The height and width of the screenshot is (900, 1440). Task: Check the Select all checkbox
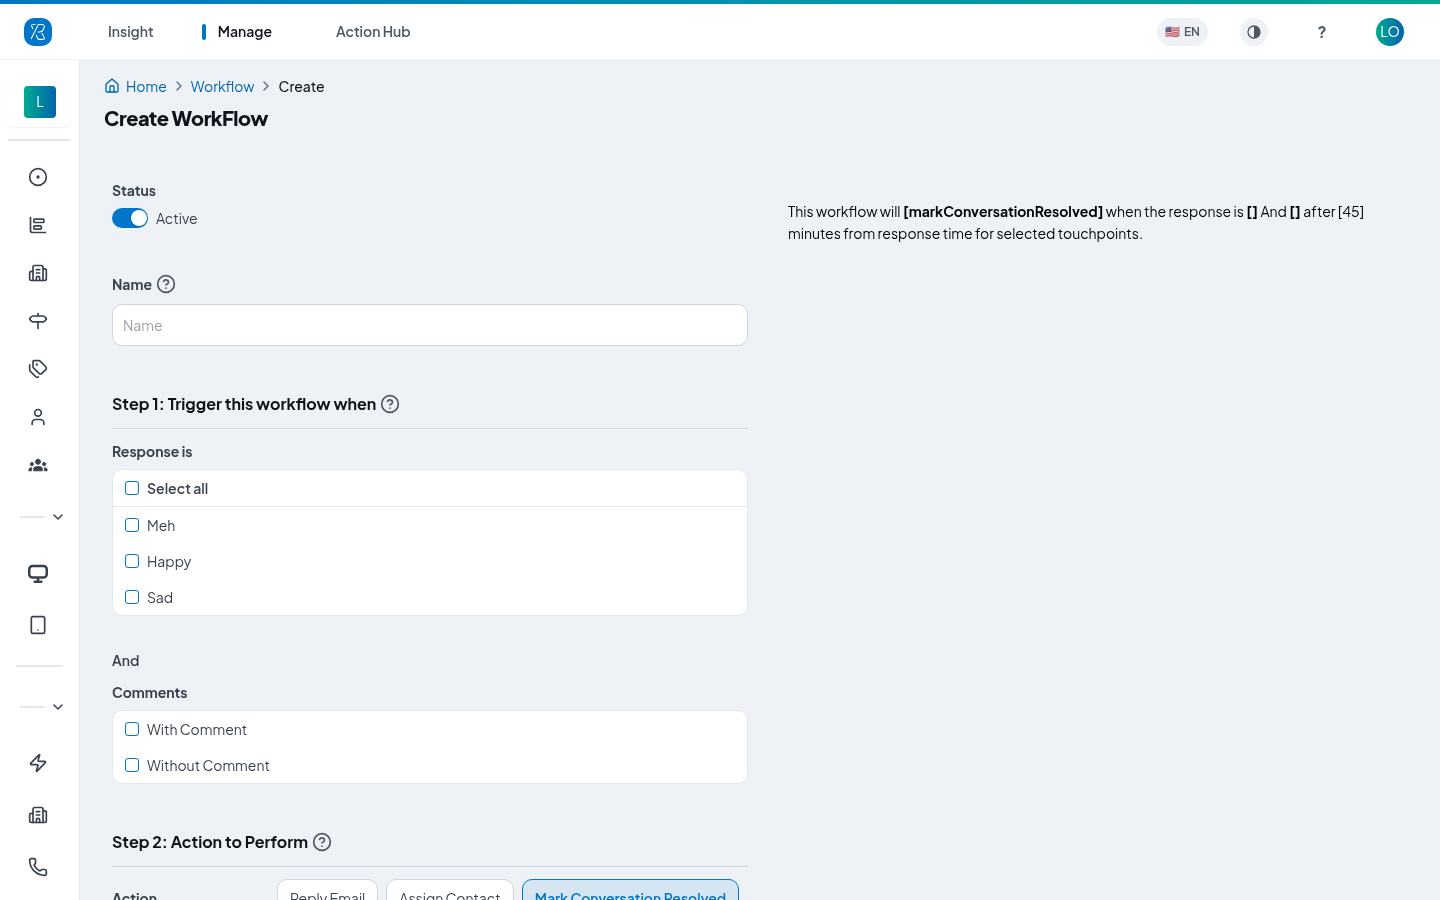[x=132, y=488]
